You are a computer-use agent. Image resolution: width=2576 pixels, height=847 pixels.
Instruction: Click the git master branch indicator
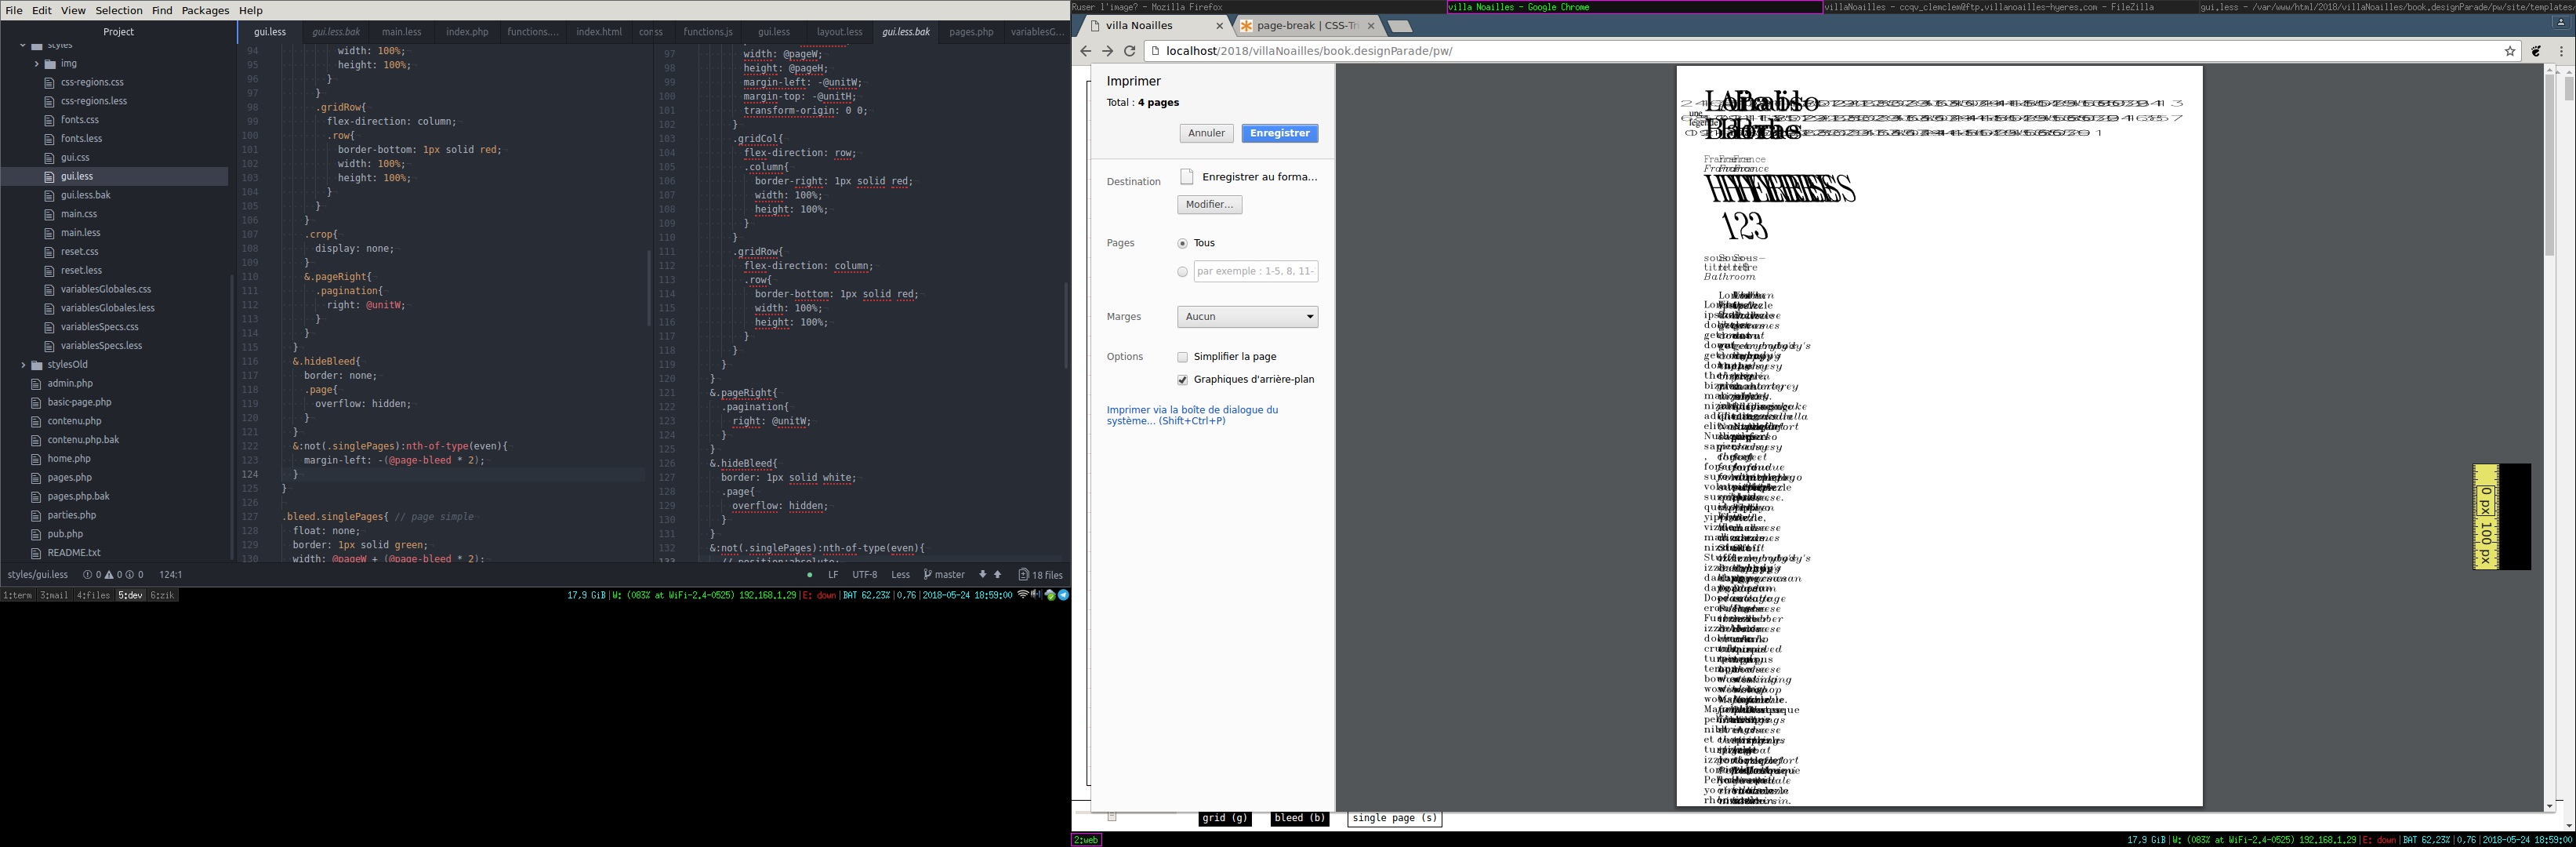(x=944, y=575)
